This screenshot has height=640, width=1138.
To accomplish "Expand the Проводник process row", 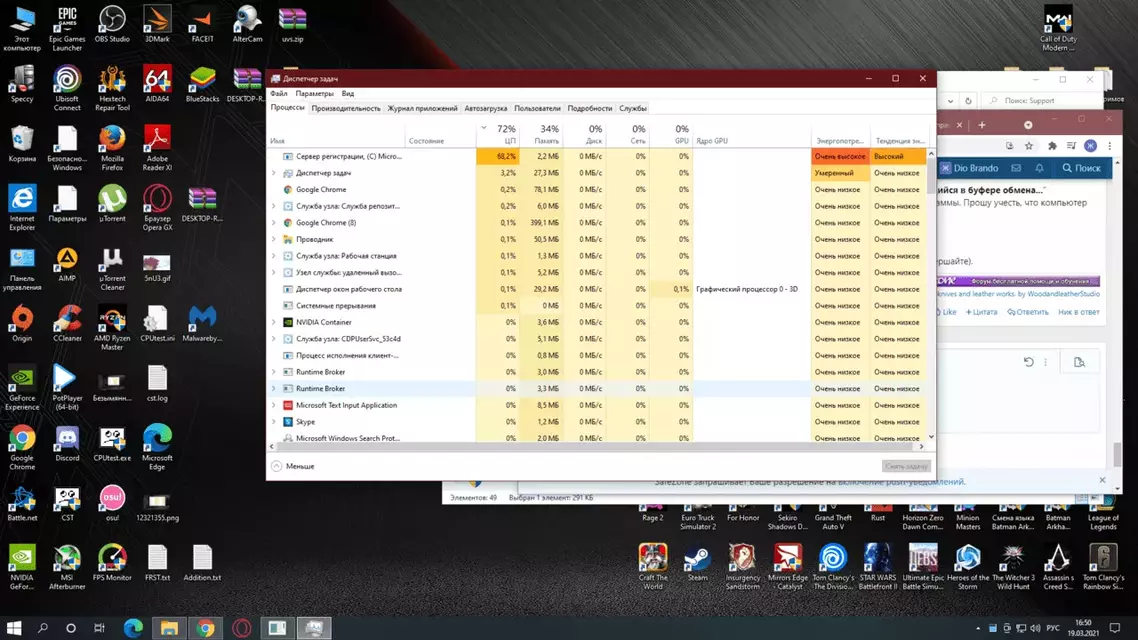I will click(274, 239).
